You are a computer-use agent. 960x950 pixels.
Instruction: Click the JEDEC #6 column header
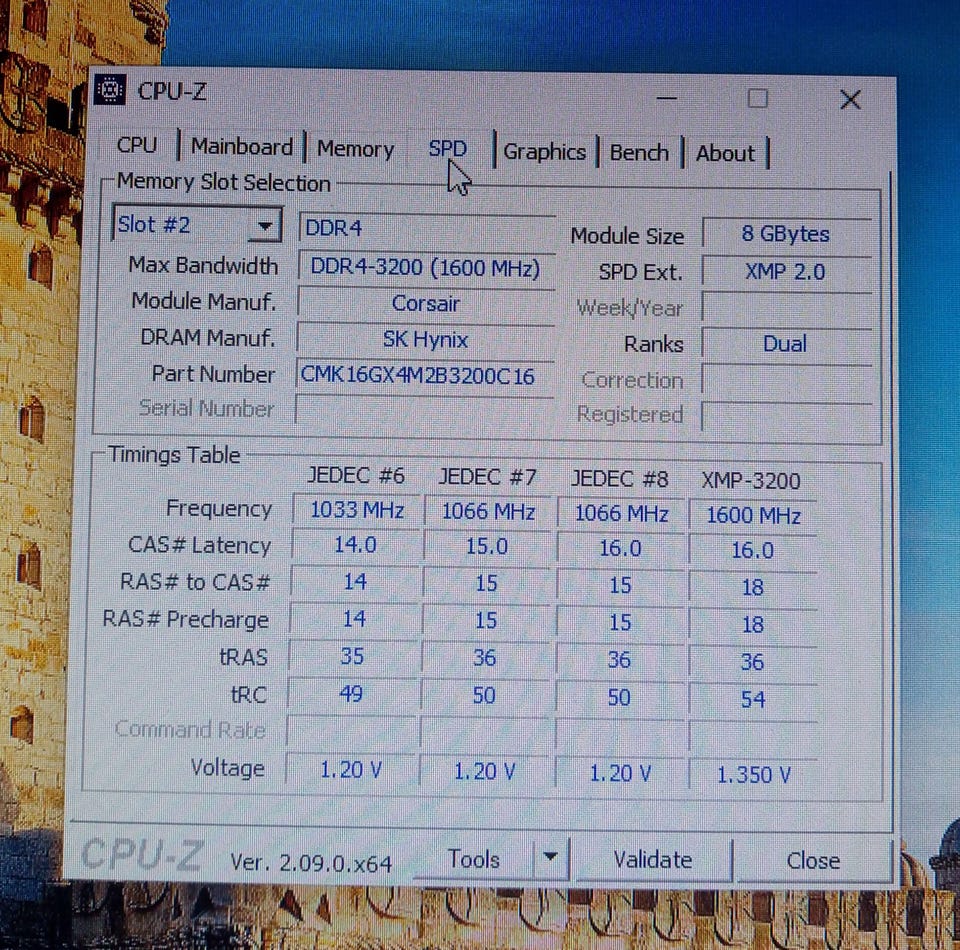pos(356,476)
